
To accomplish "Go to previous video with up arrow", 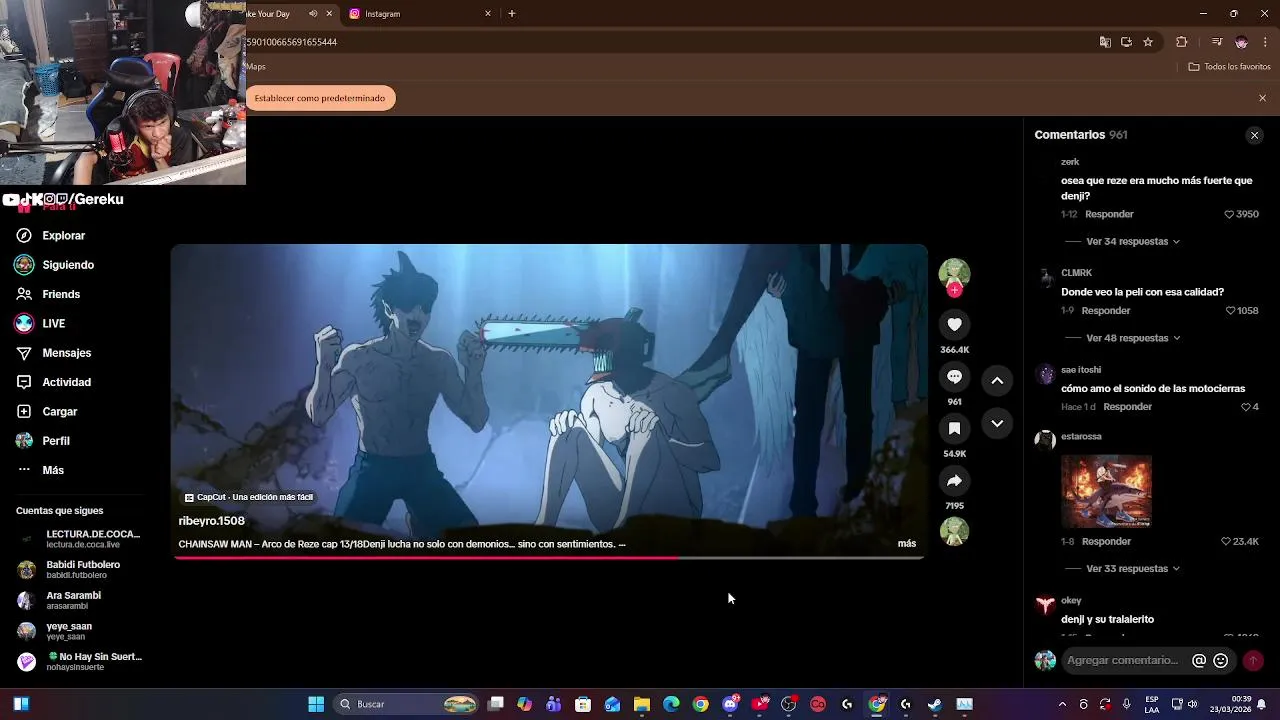I will click(997, 380).
